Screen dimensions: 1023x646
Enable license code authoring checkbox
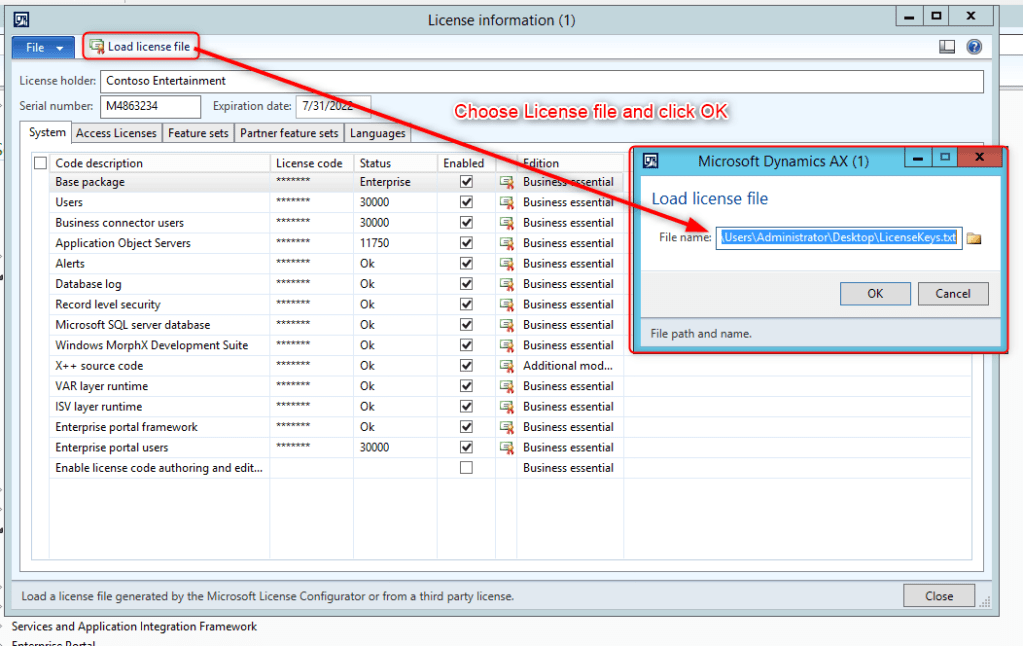(x=466, y=468)
